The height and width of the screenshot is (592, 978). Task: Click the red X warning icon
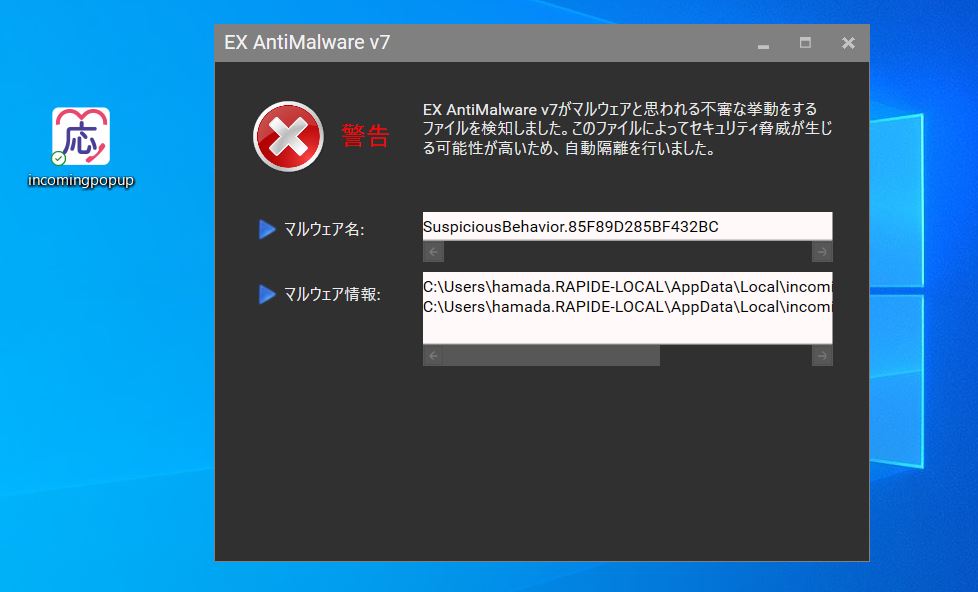[x=288, y=136]
